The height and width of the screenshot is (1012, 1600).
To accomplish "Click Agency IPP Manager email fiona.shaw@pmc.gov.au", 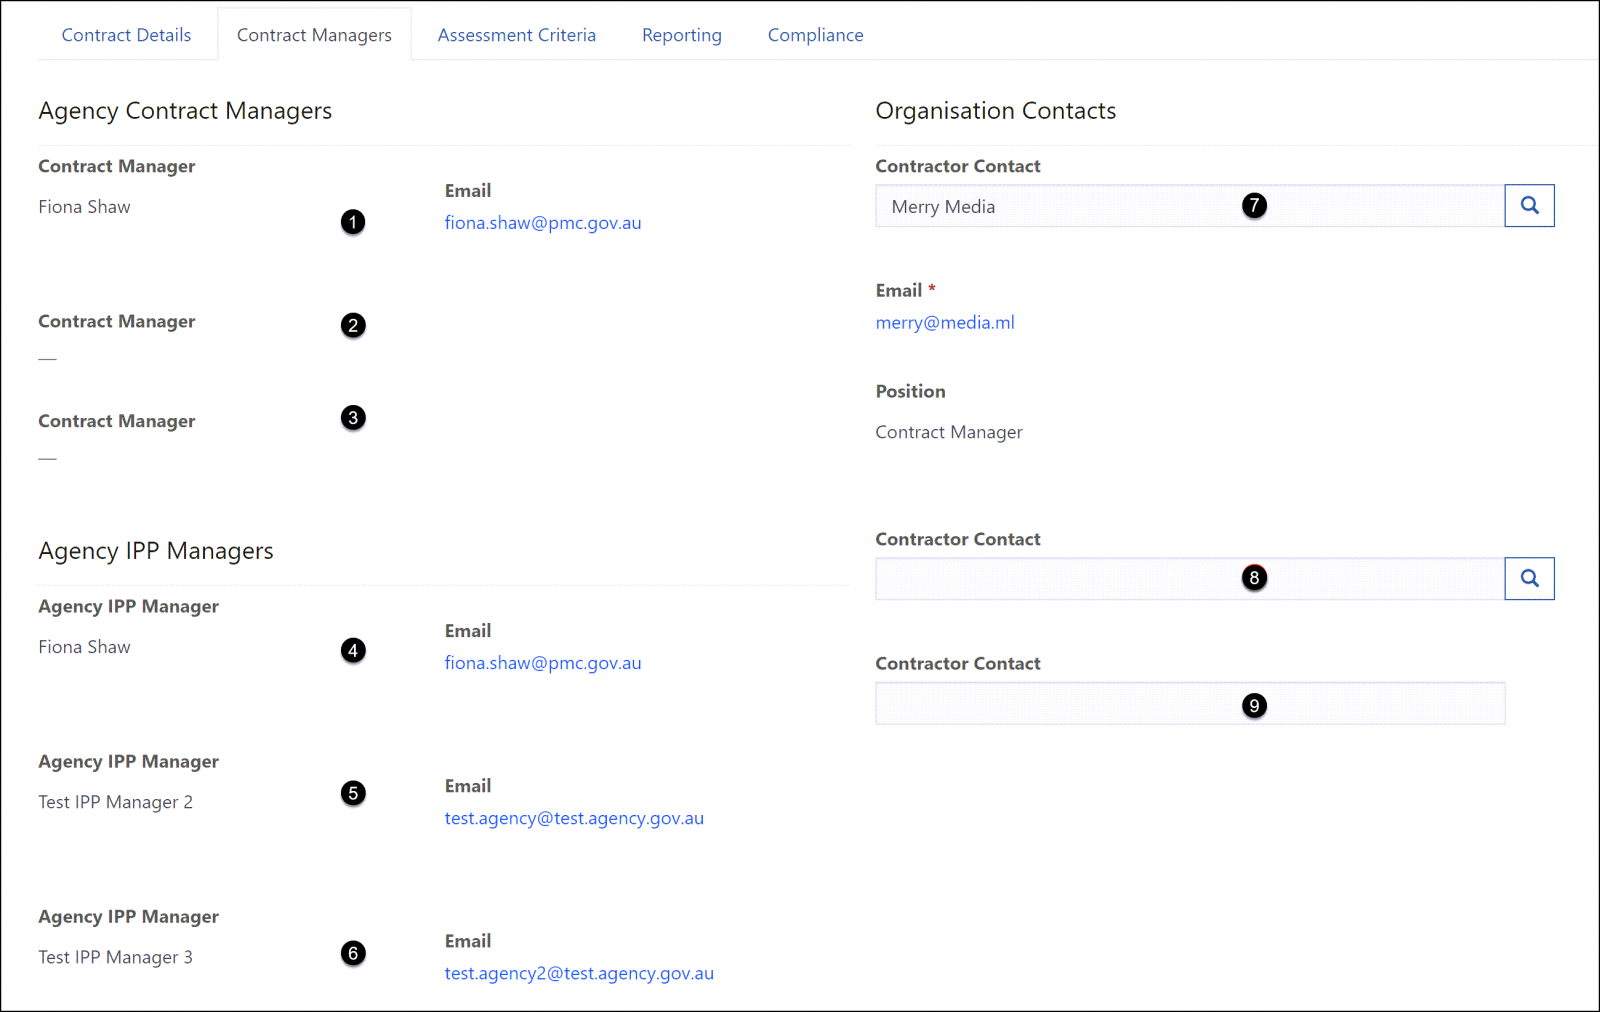I will (x=543, y=663).
